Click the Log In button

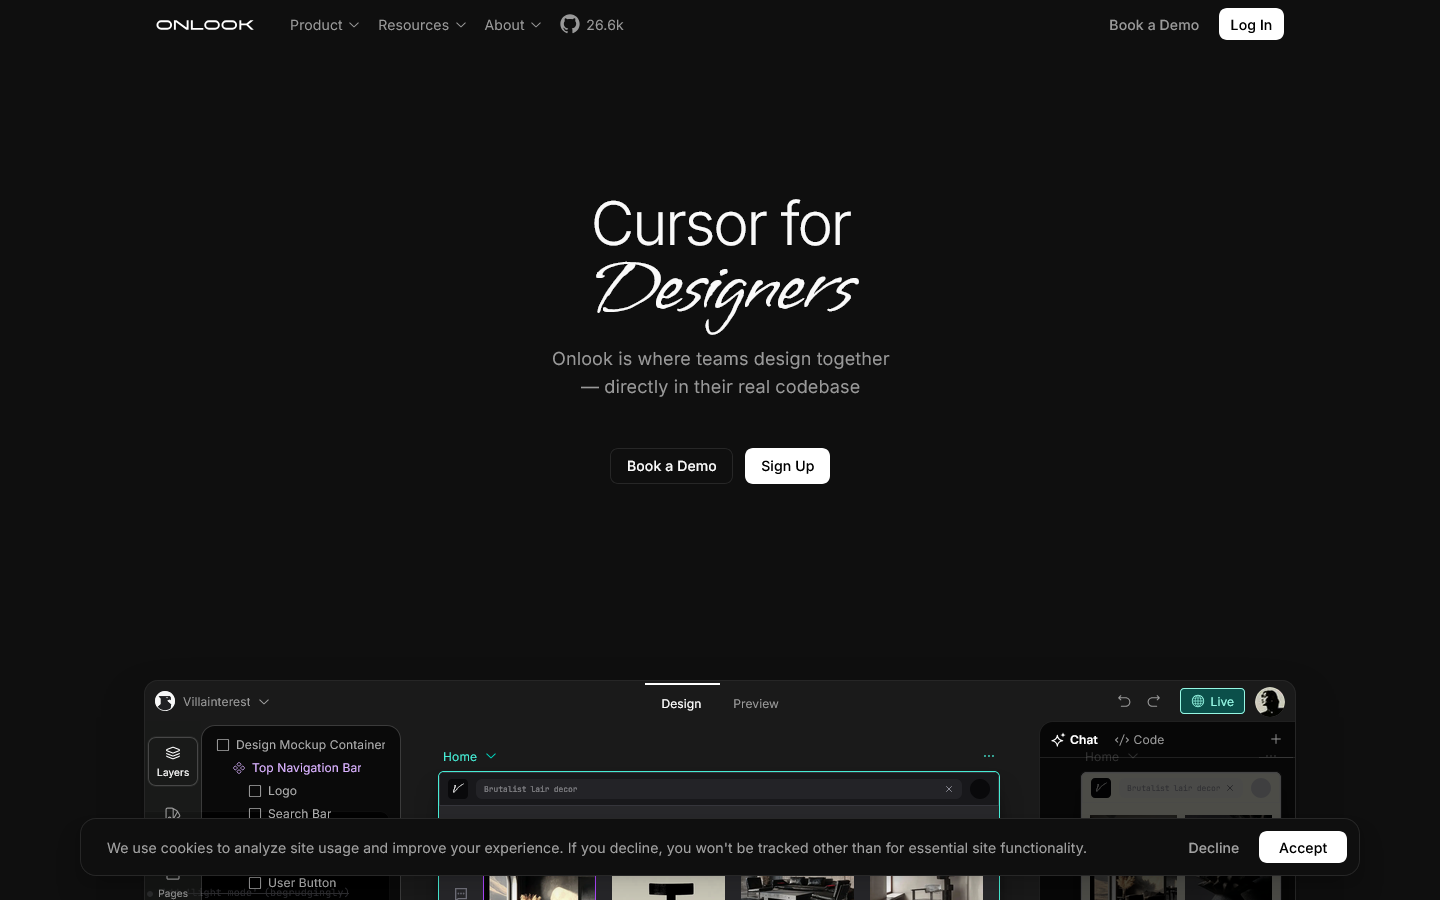coord(1251,24)
